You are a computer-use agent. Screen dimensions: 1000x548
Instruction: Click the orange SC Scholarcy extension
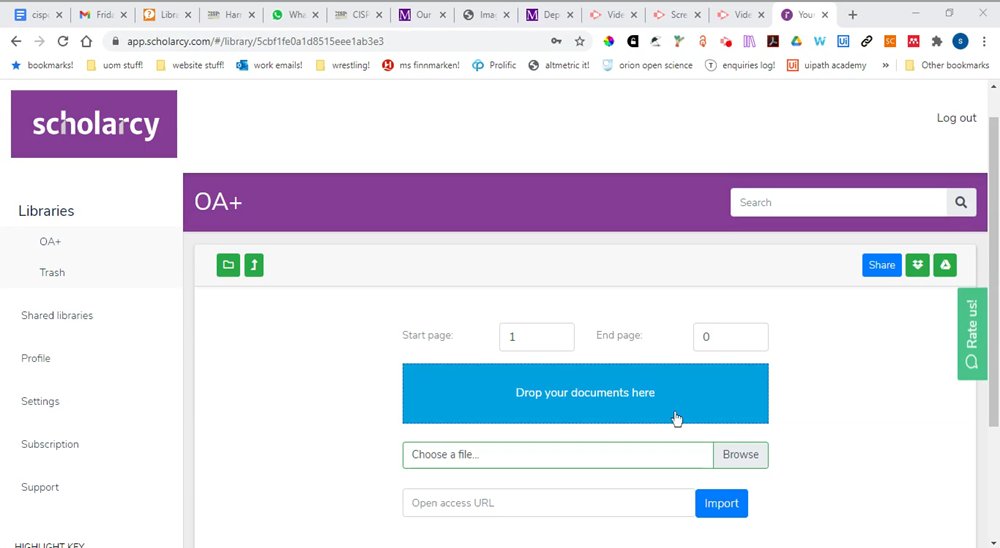(x=890, y=41)
